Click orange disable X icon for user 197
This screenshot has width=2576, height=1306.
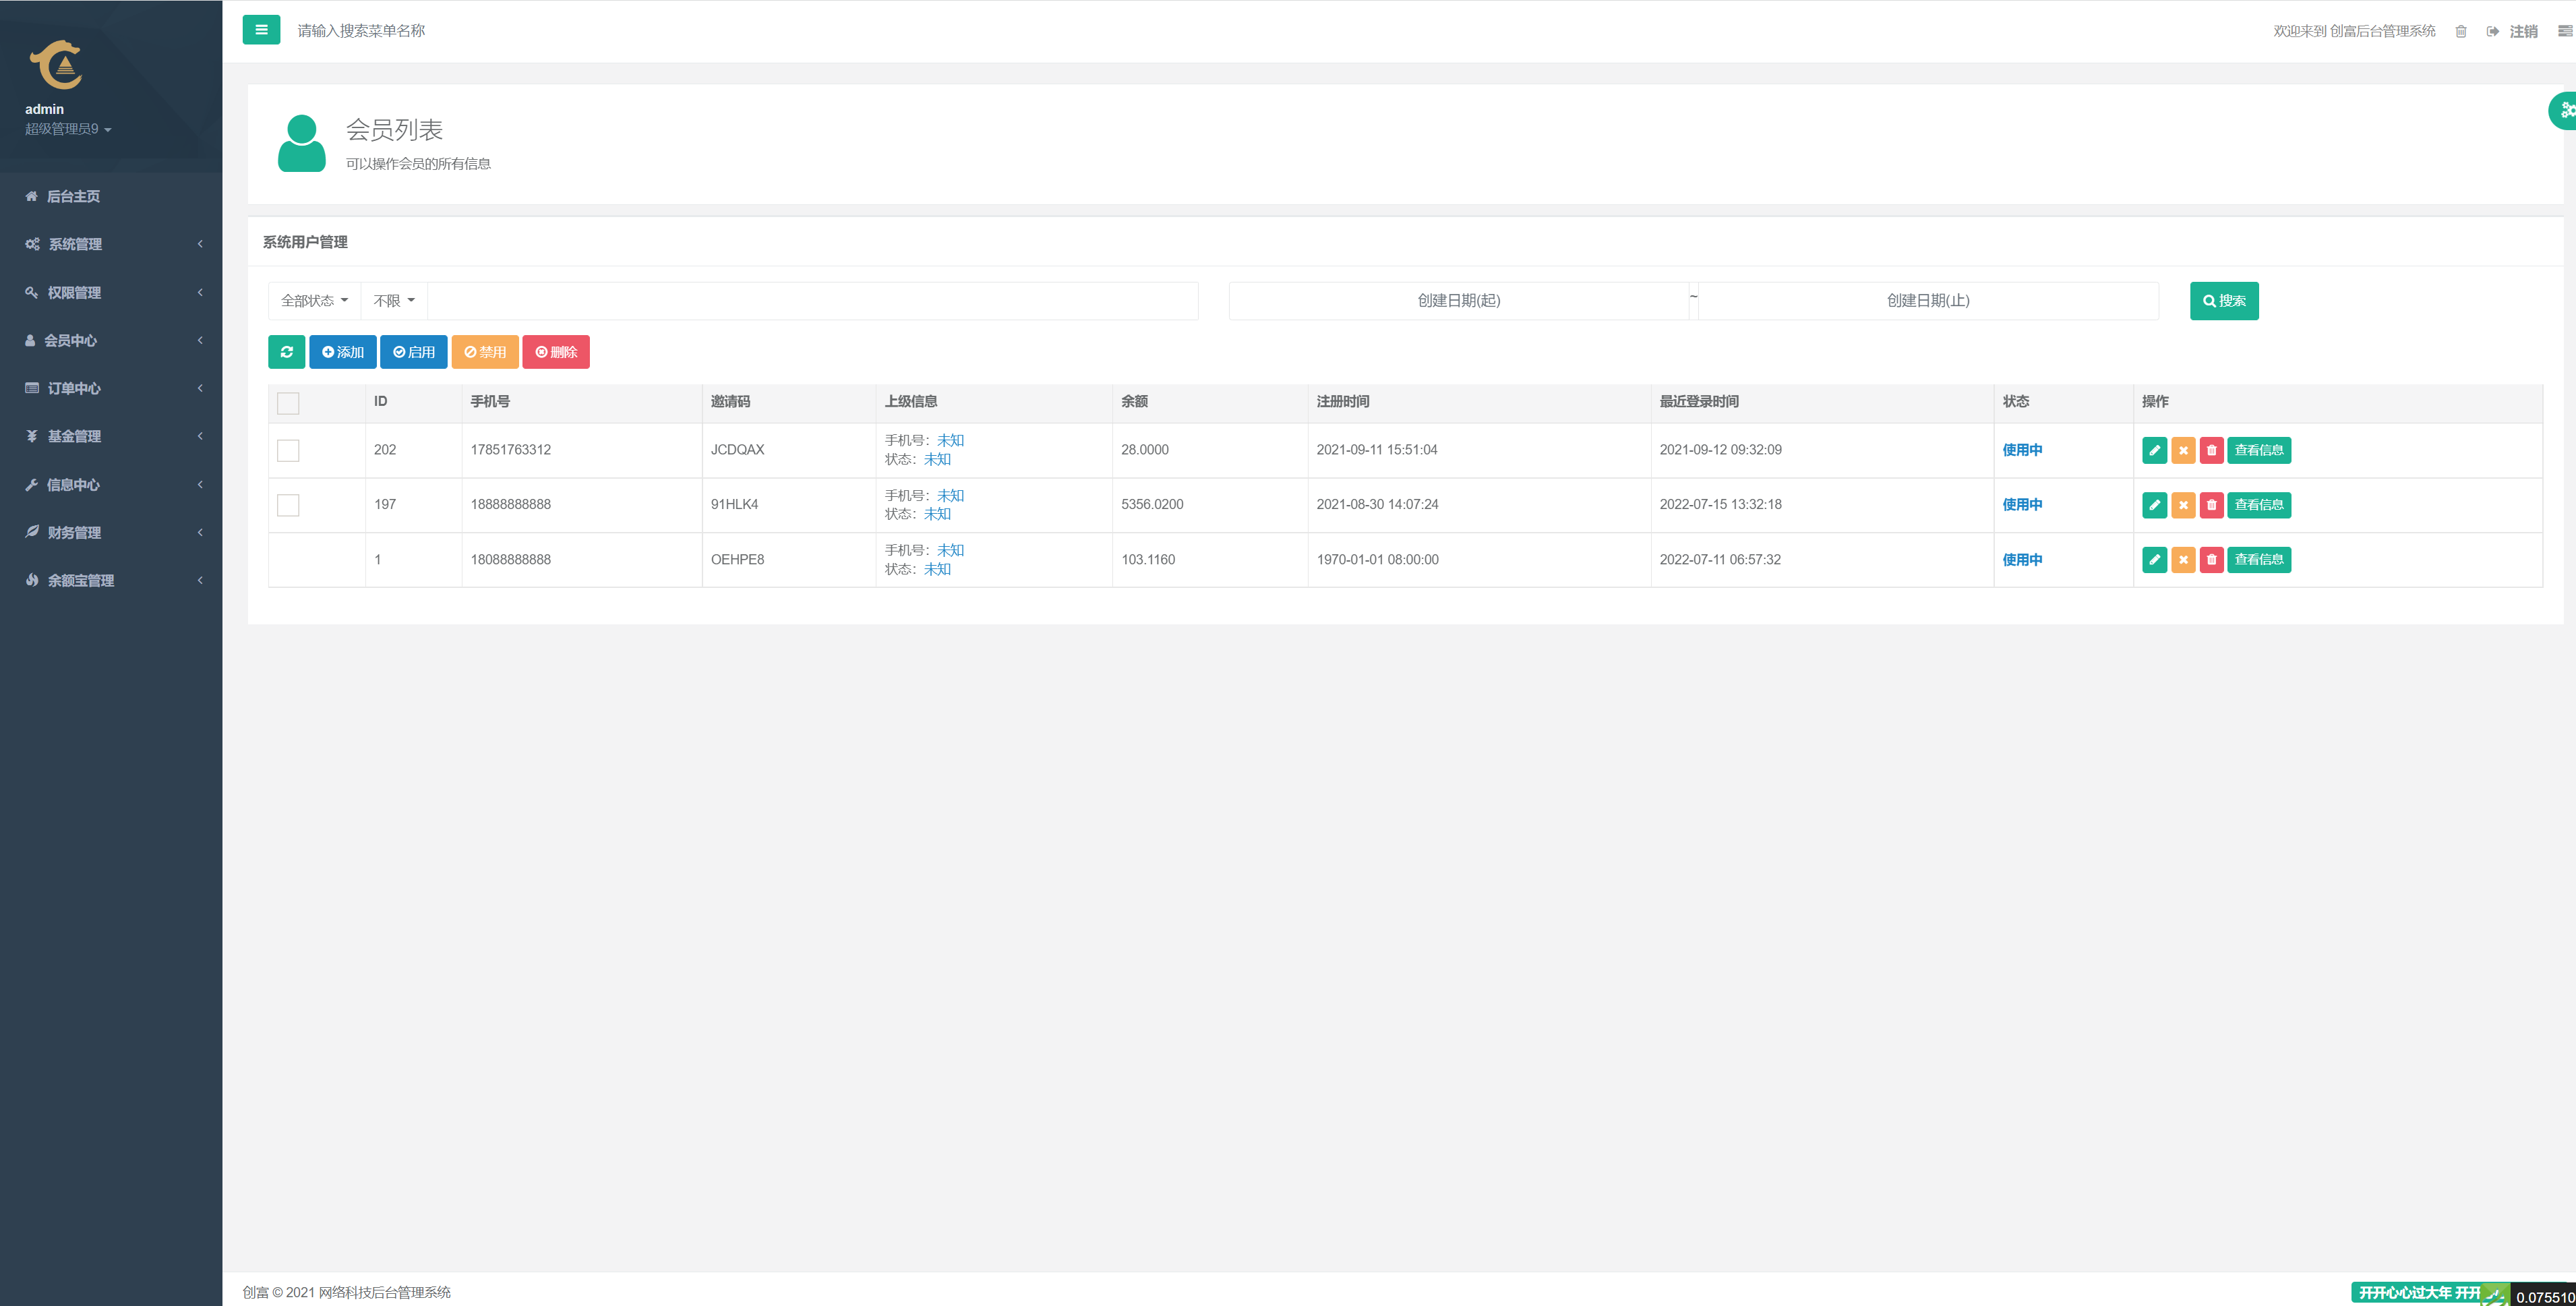[x=2183, y=505]
